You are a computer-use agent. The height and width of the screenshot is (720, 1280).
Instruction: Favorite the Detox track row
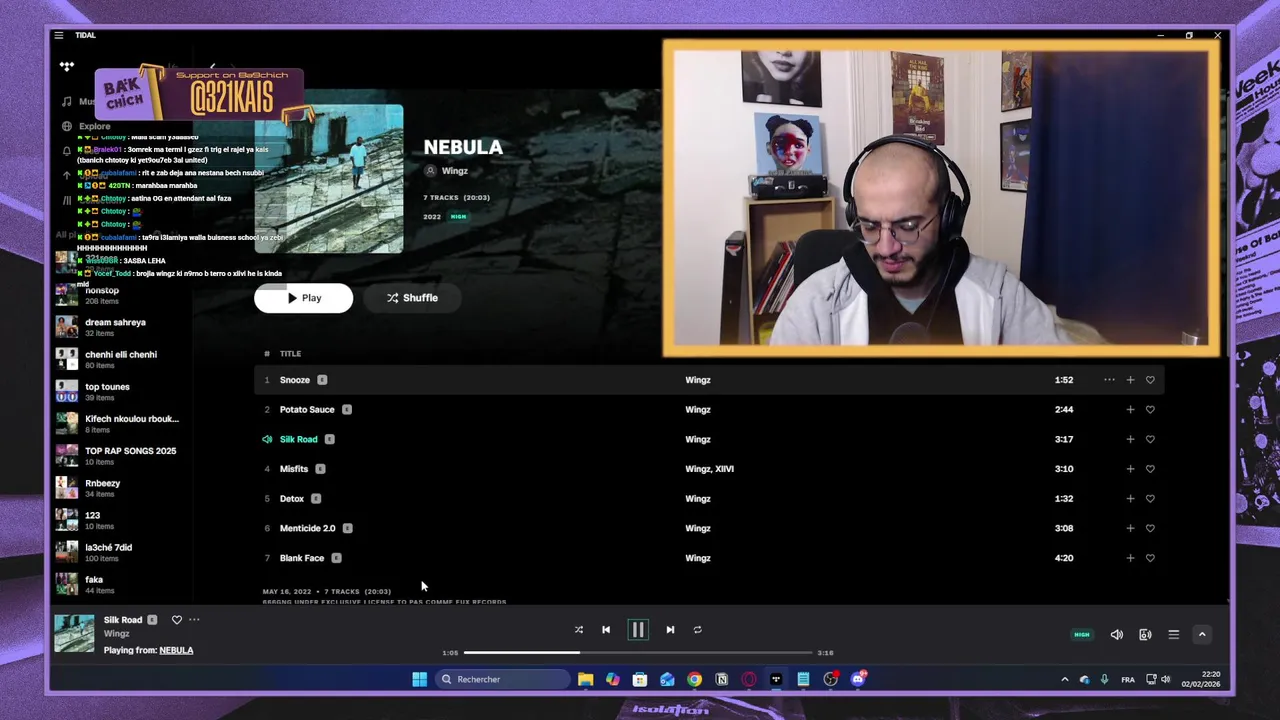(x=1150, y=498)
